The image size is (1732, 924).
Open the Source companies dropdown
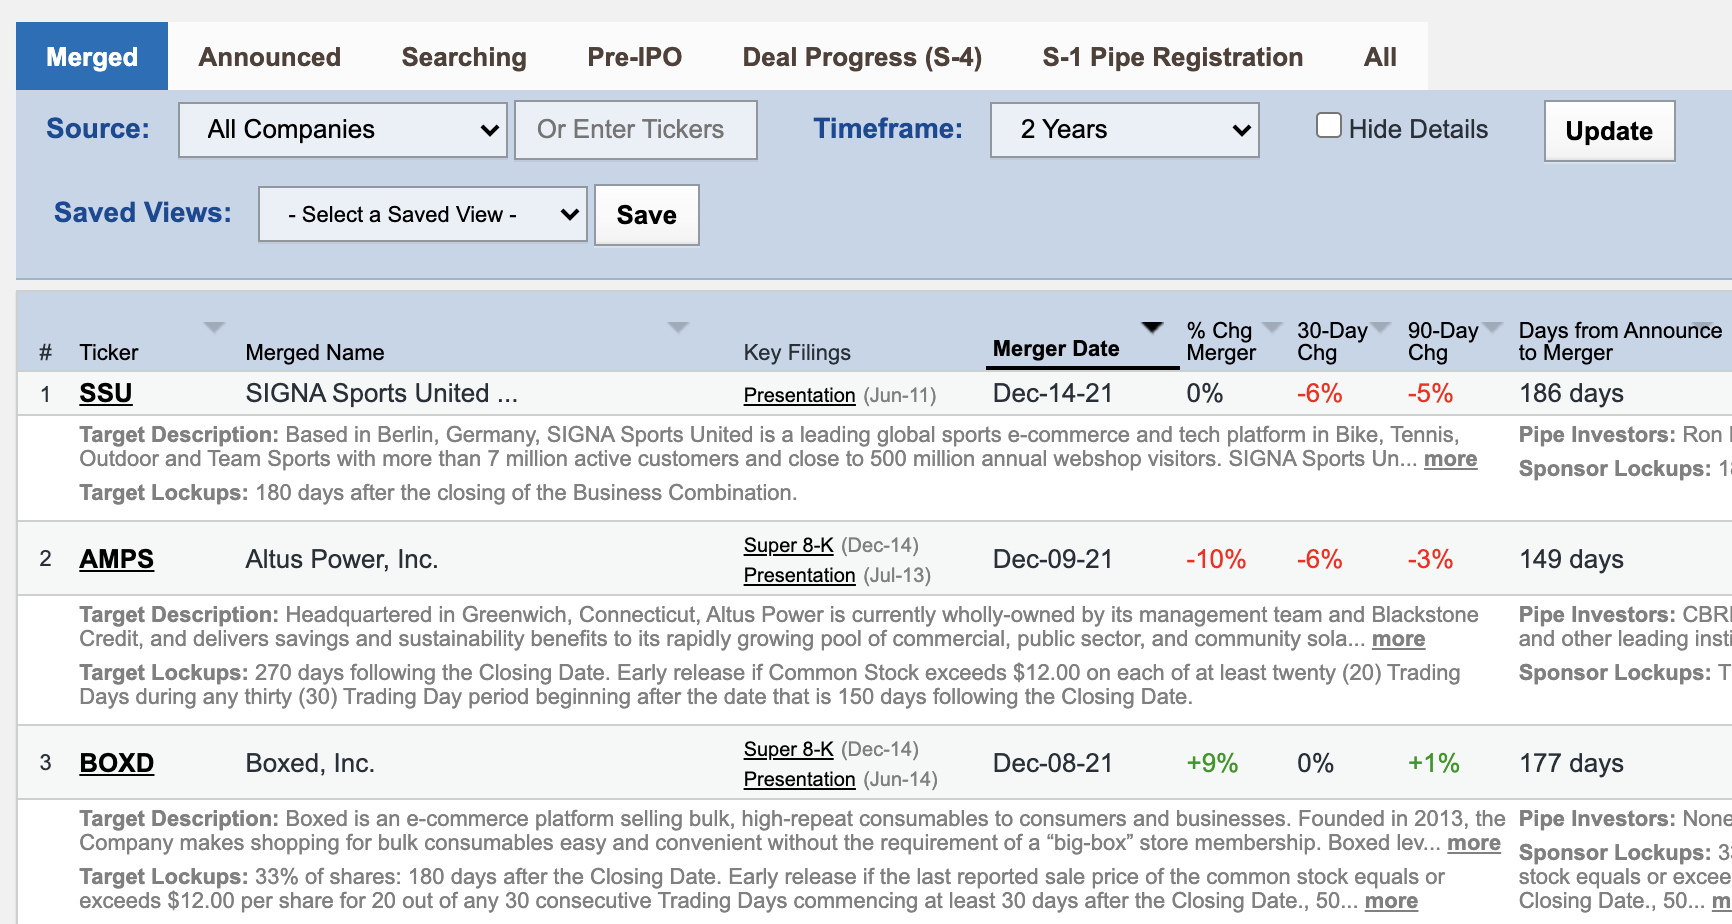[x=342, y=129]
